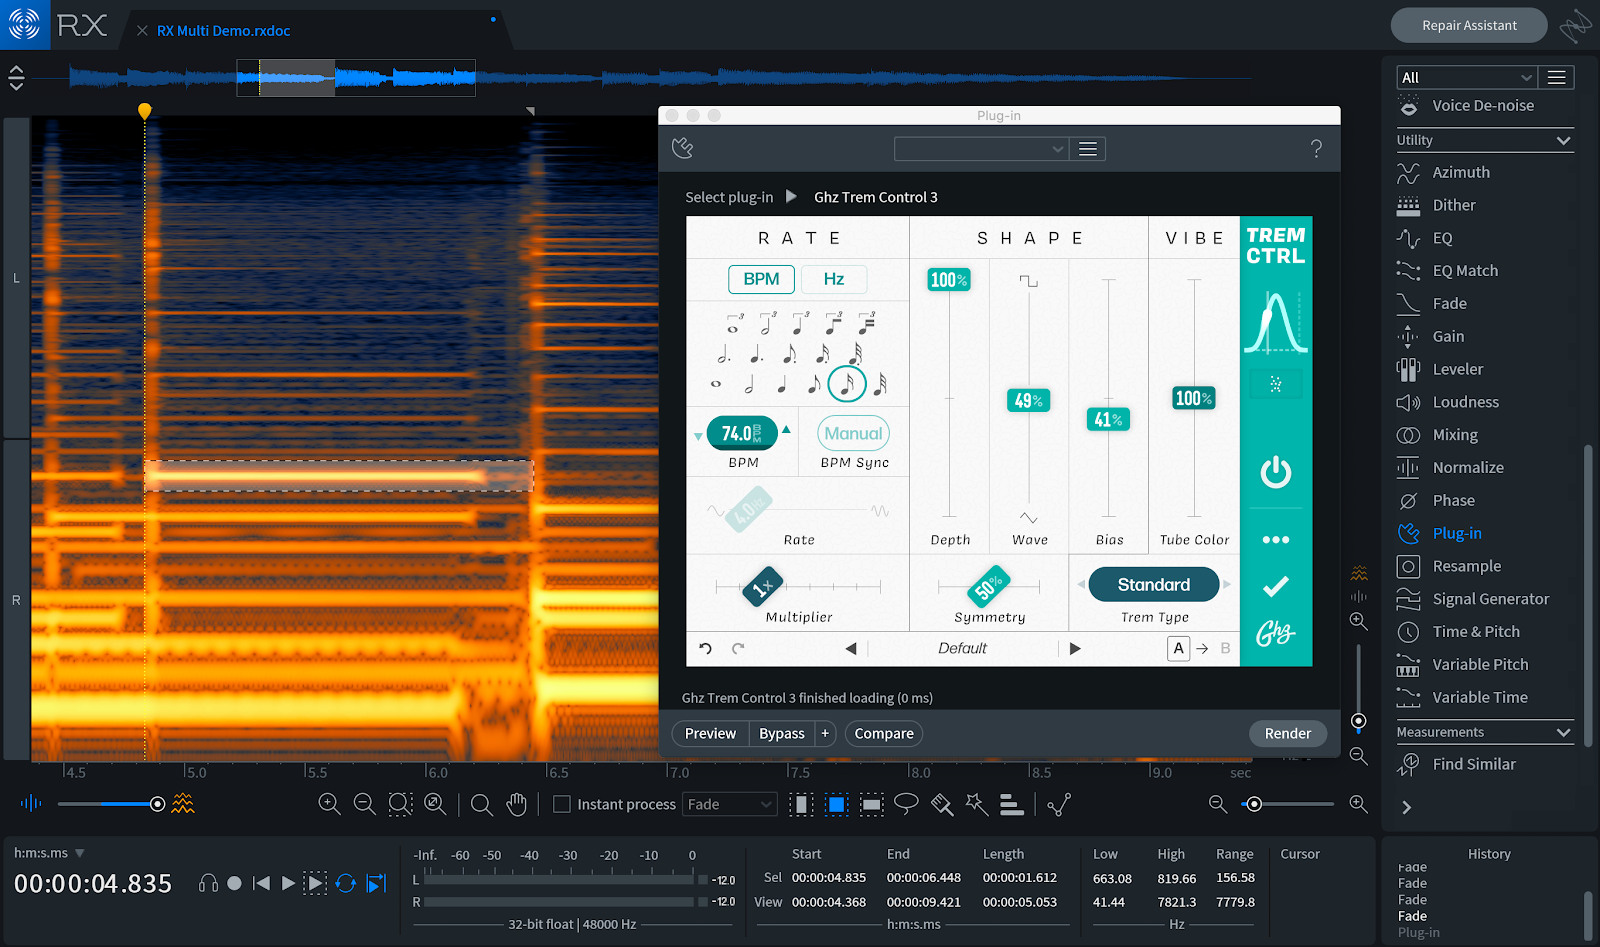This screenshot has height=947, width=1600.
Task: Play the selection only
Action: (315, 883)
